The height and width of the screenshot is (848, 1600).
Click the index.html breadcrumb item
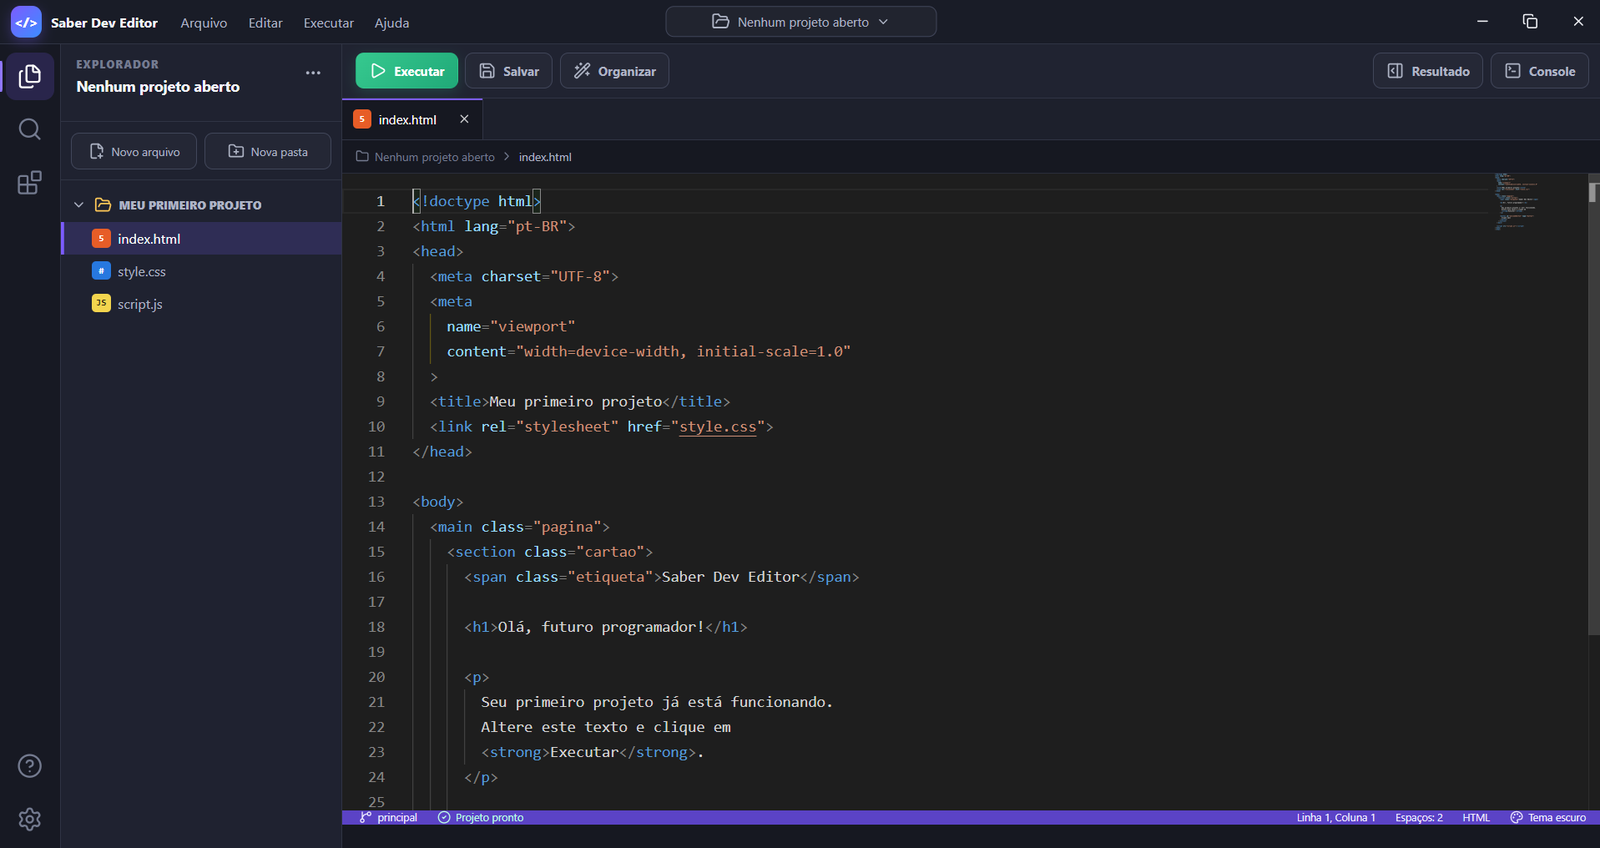[545, 157]
